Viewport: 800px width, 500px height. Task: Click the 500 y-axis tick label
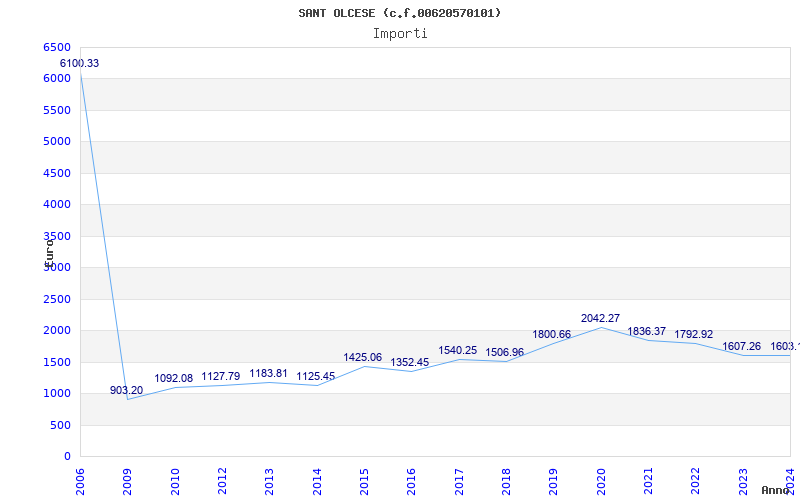(60, 425)
